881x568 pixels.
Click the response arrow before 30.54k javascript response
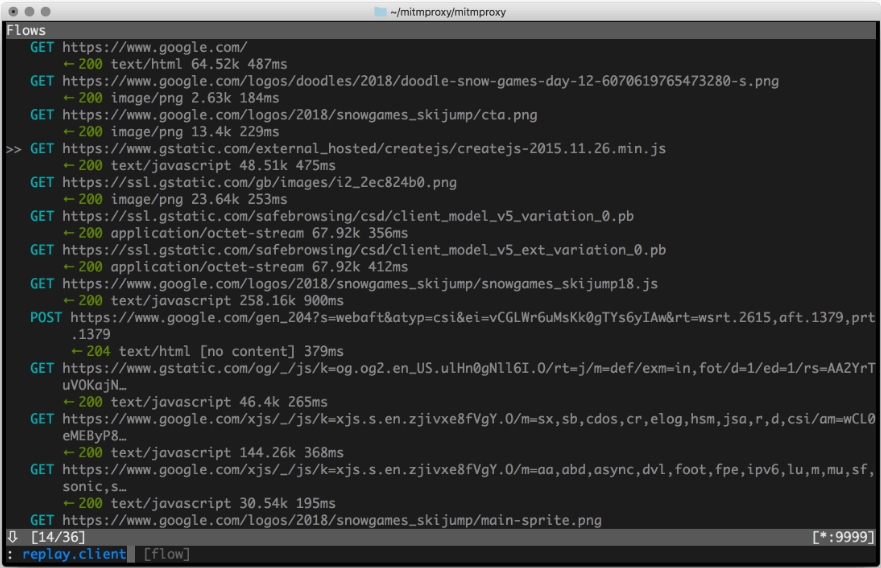point(69,504)
